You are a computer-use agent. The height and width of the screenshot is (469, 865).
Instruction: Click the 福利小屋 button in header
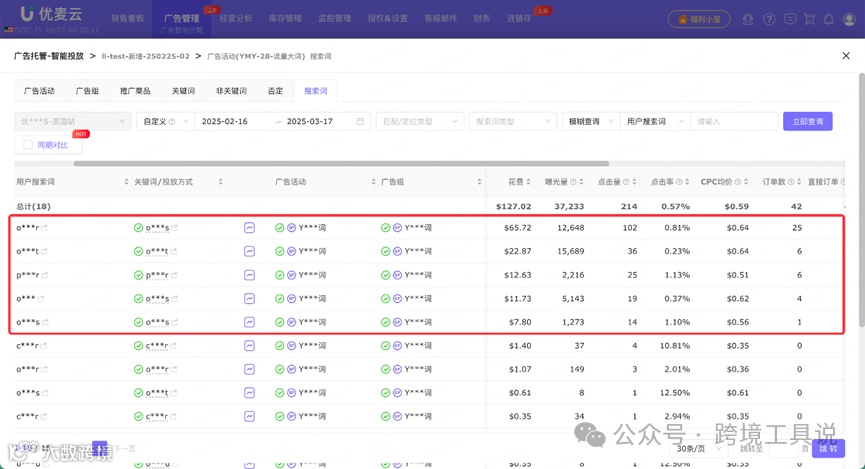pos(699,19)
